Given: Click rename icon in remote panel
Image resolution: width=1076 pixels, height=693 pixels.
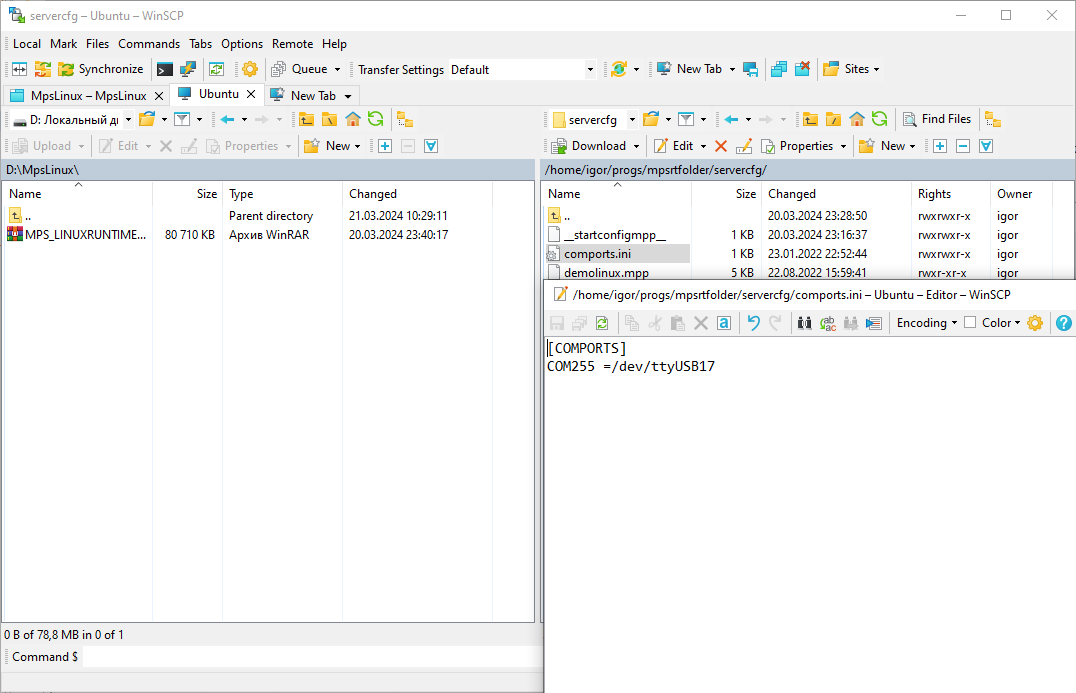Looking at the screenshot, I should 744,146.
